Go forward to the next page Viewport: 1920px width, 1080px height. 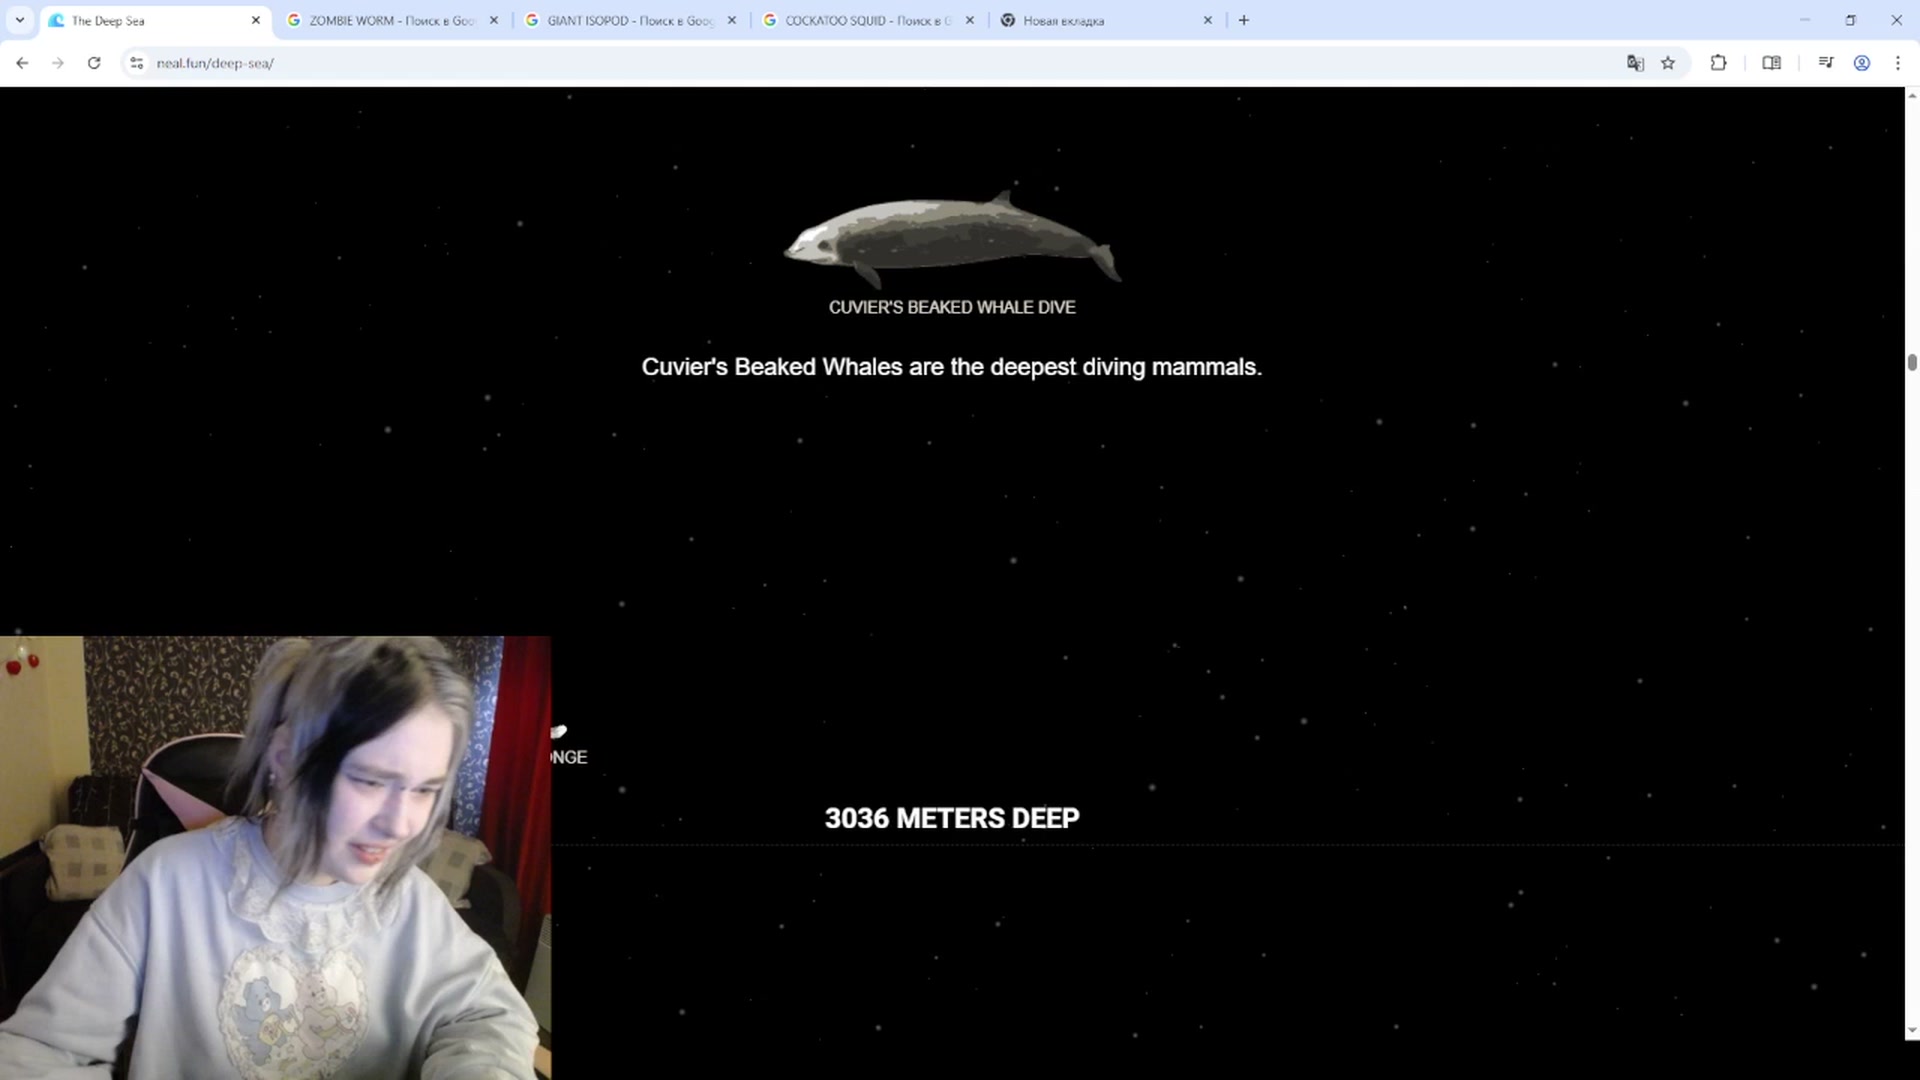(x=58, y=63)
